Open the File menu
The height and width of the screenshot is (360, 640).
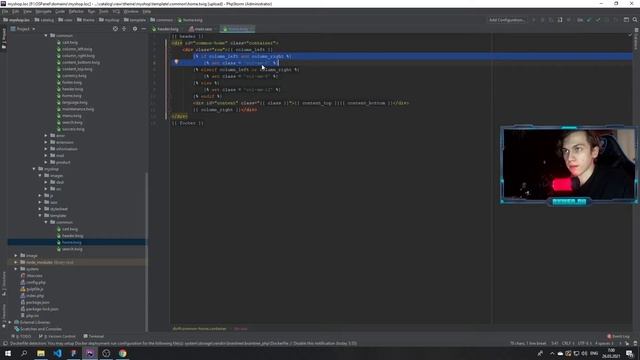[5, 11]
